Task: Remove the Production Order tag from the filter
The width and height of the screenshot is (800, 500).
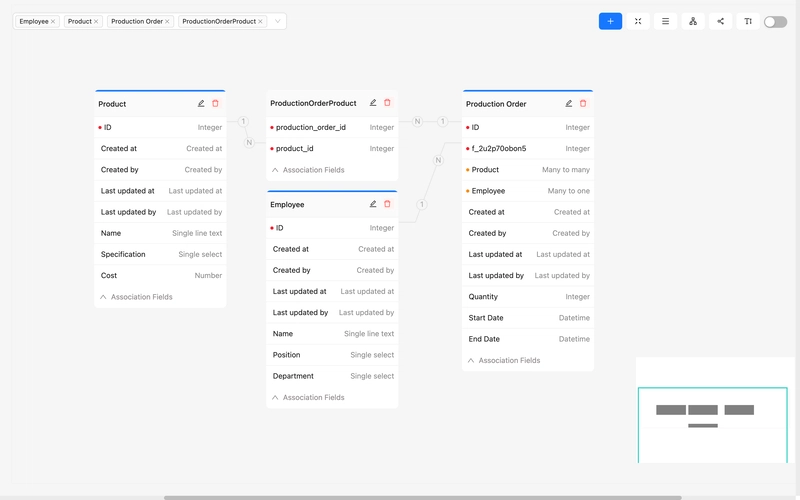Action: pos(167,21)
